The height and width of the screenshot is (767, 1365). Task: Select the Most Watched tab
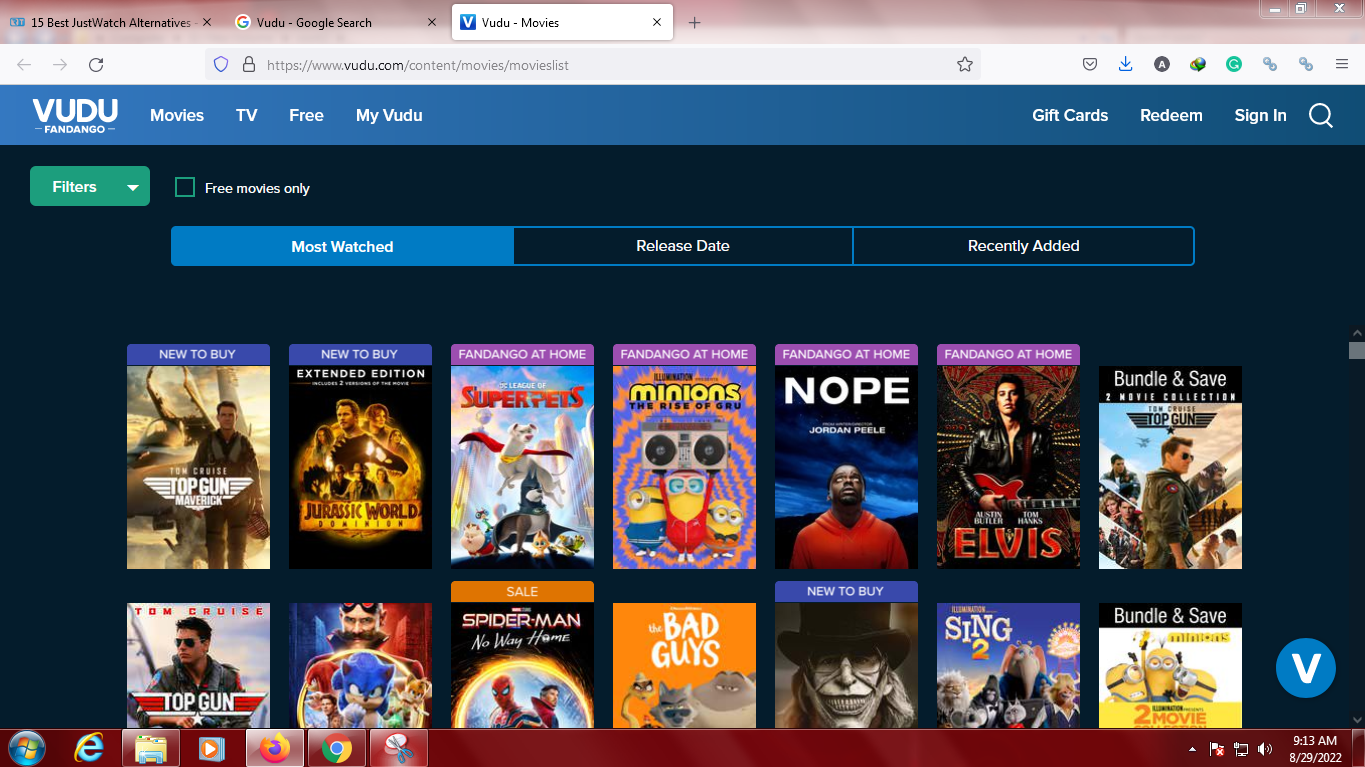(x=342, y=246)
